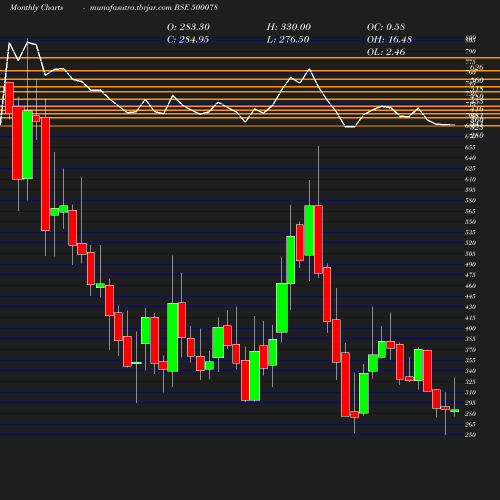The image size is (500, 500).
Task: Select the close value "C: 284.95"
Action: click(188, 39)
